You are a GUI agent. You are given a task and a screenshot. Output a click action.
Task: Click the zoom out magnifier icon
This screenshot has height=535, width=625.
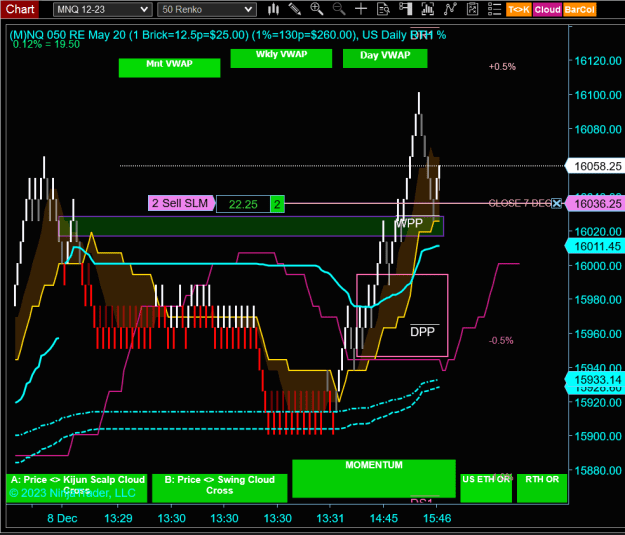(x=339, y=9)
